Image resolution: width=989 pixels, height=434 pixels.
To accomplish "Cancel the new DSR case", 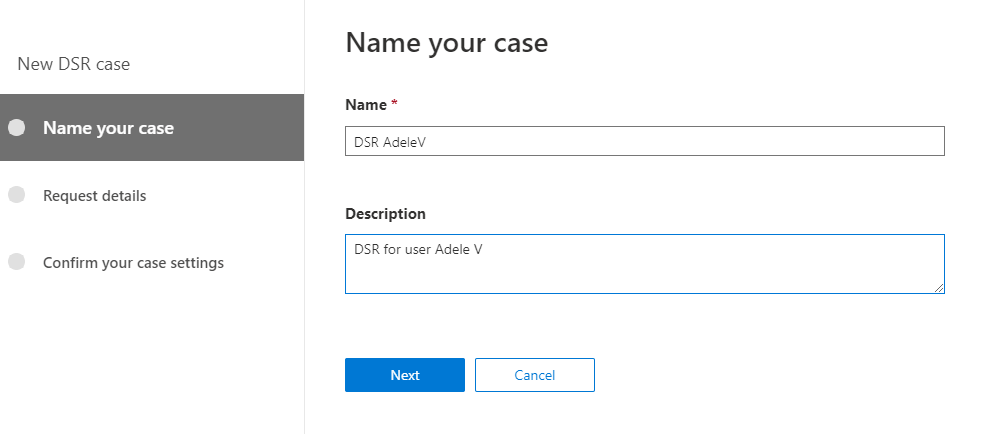I will coord(534,375).
